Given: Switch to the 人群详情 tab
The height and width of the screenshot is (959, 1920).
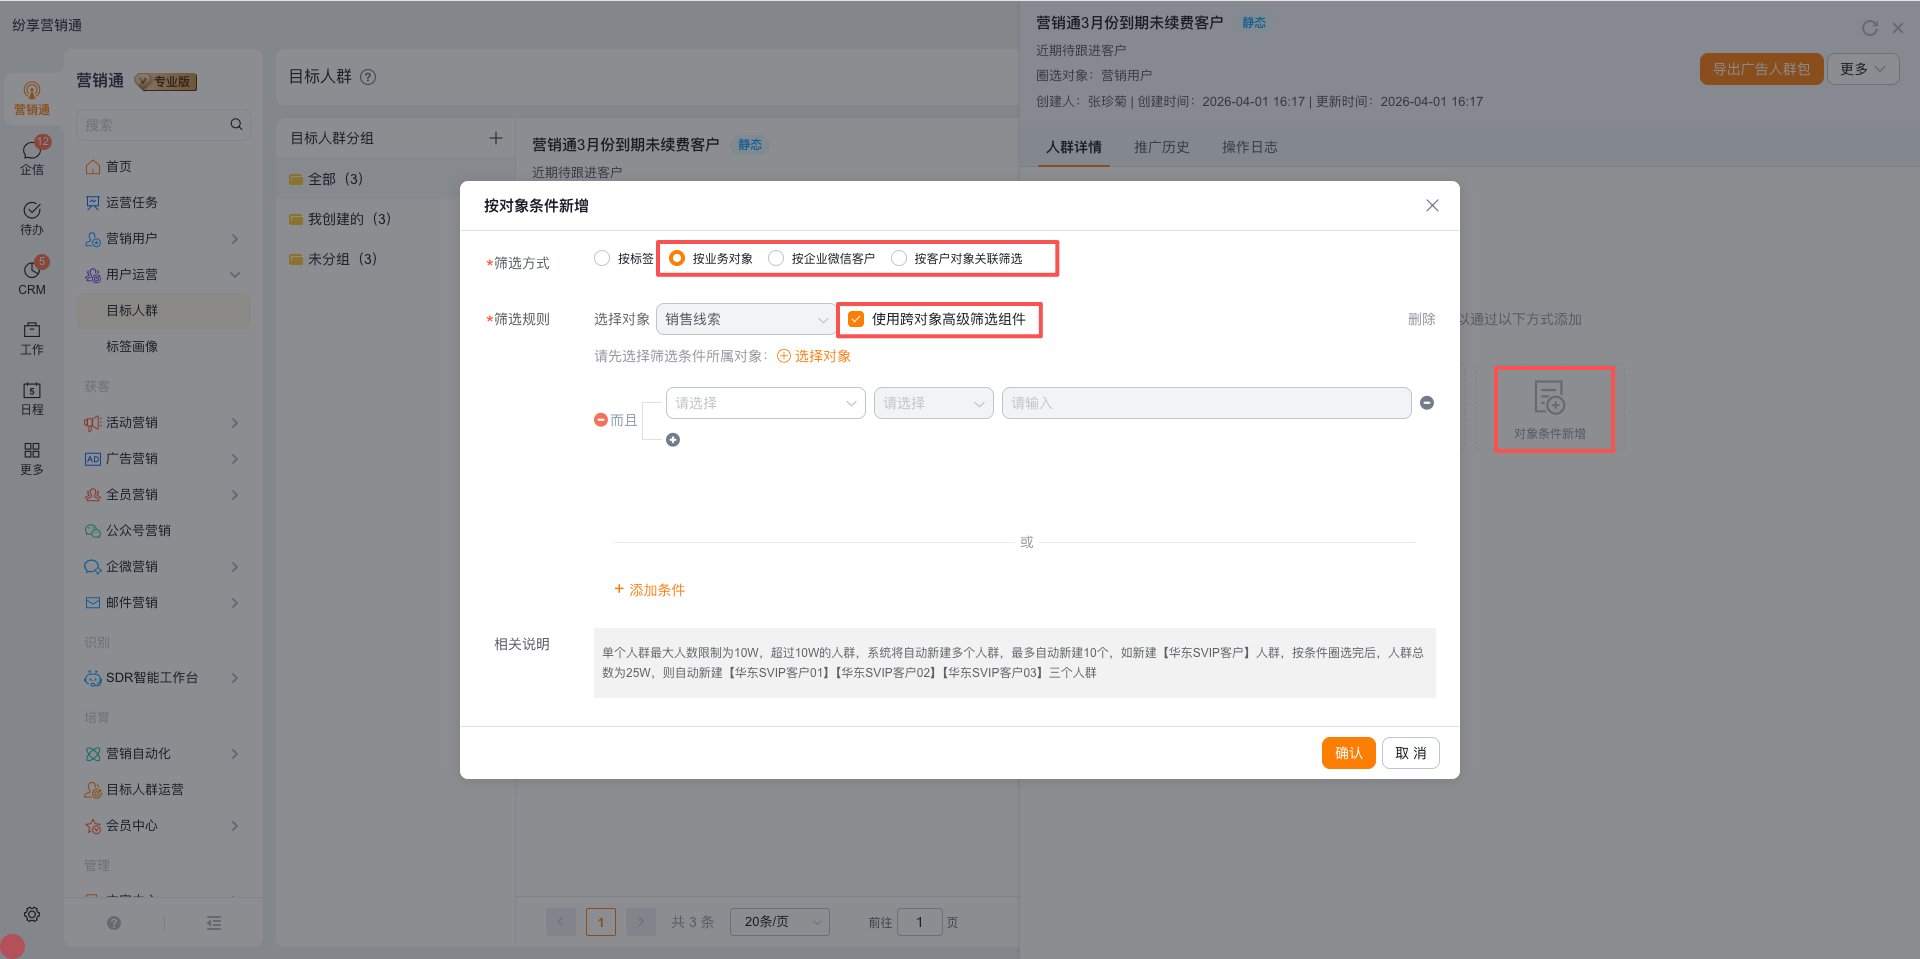Looking at the screenshot, I should [x=1074, y=147].
